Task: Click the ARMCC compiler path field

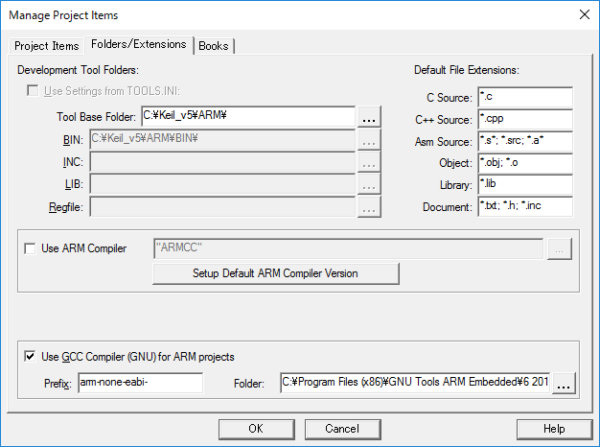Action: click(x=348, y=248)
